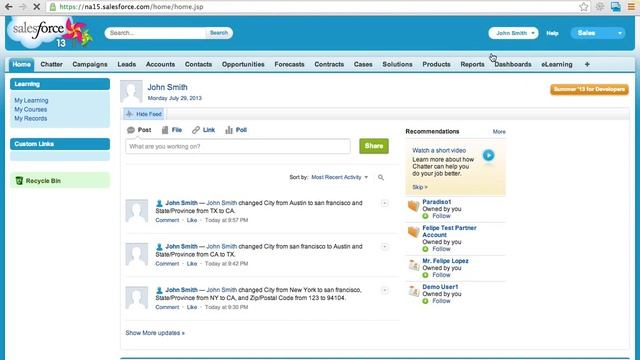Open the John Smith user dropdown

click(x=513, y=33)
